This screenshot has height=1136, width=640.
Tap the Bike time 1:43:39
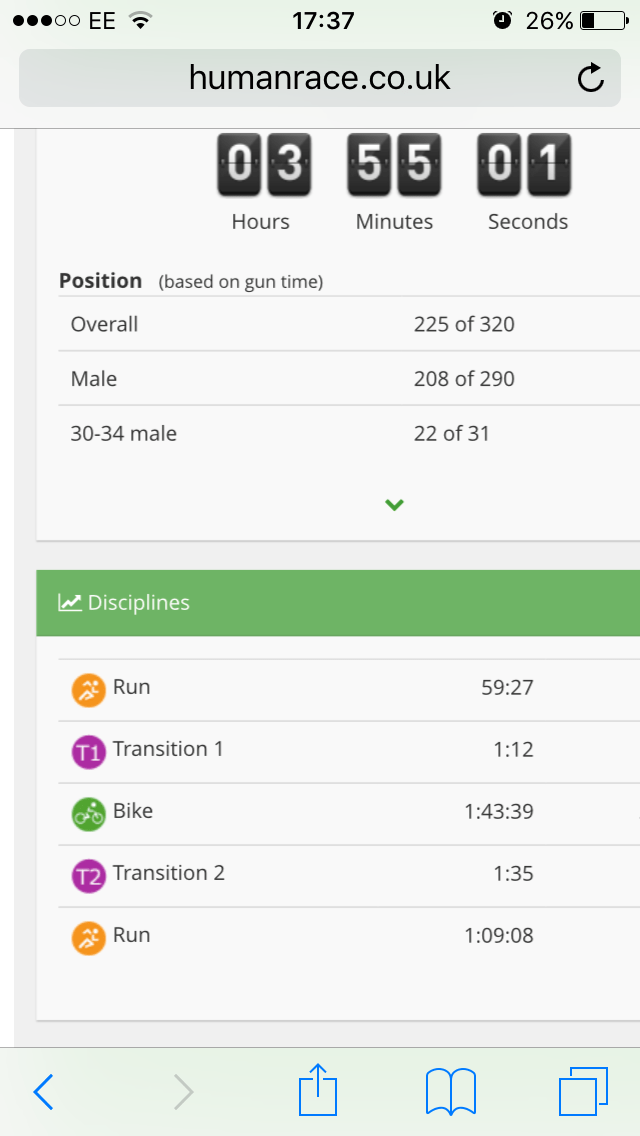(x=498, y=811)
